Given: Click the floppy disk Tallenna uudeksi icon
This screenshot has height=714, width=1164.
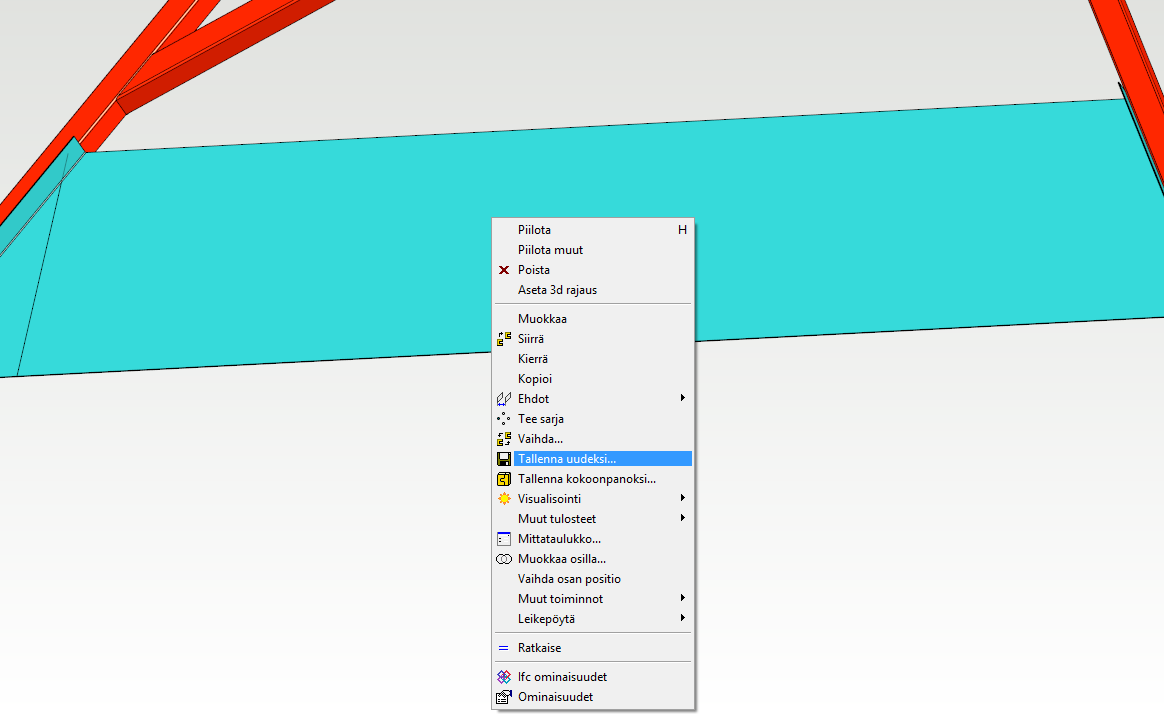Looking at the screenshot, I should point(504,459).
